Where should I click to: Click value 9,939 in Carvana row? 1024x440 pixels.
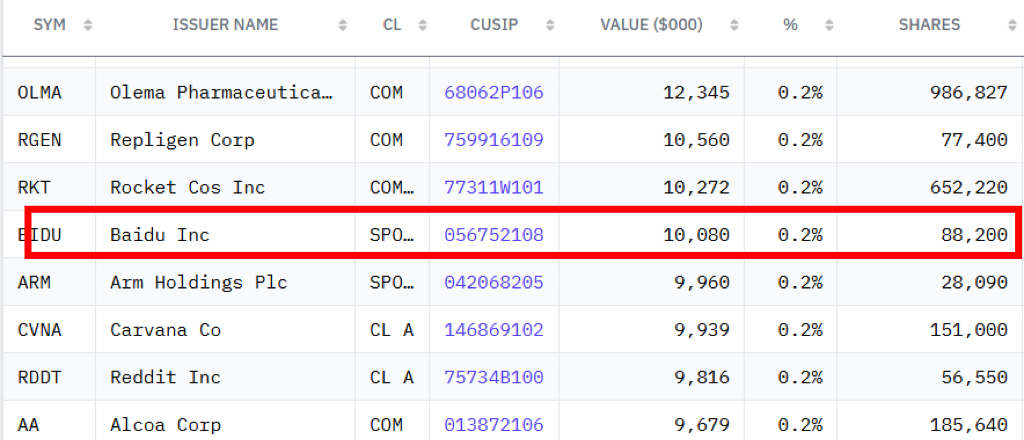[x=701, y=330]
